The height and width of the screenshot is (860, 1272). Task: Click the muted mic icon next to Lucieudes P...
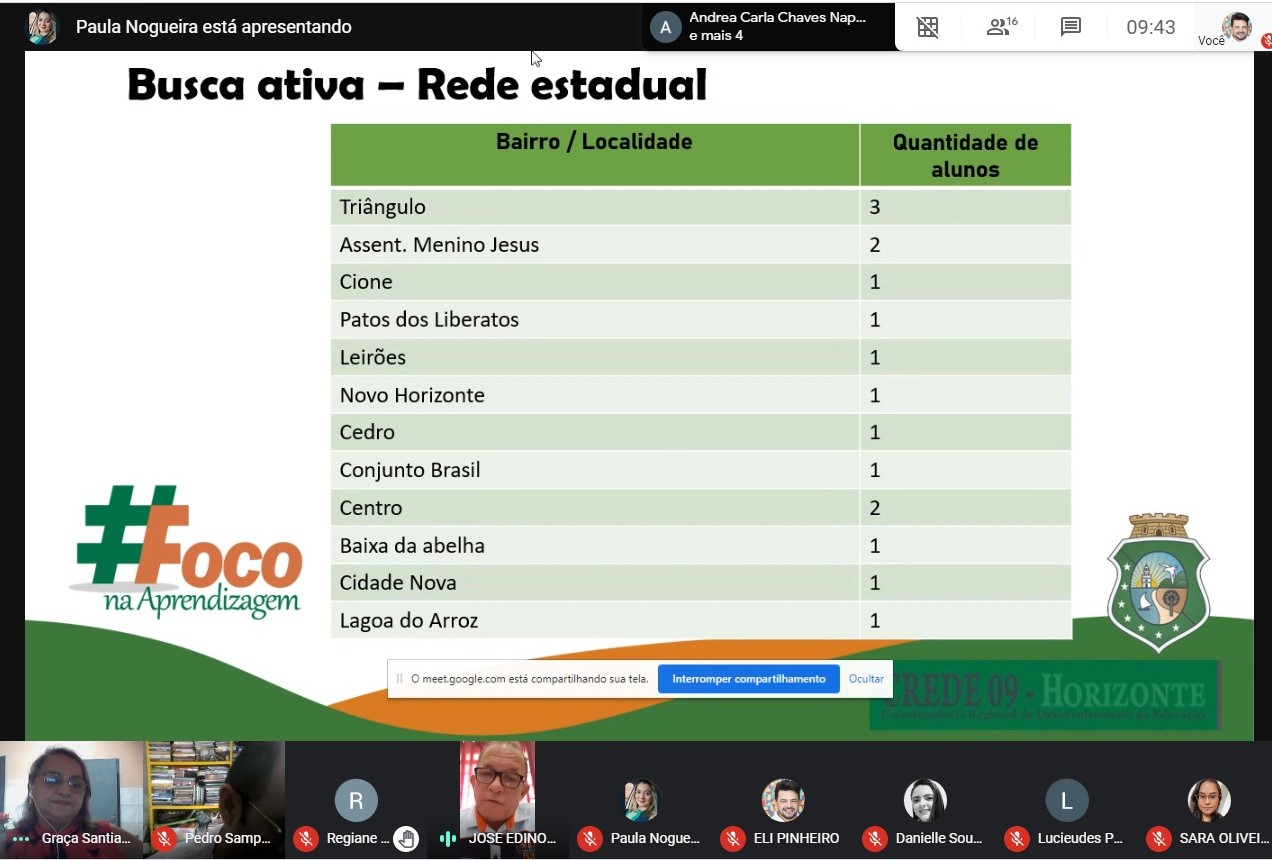[1017, 839]
